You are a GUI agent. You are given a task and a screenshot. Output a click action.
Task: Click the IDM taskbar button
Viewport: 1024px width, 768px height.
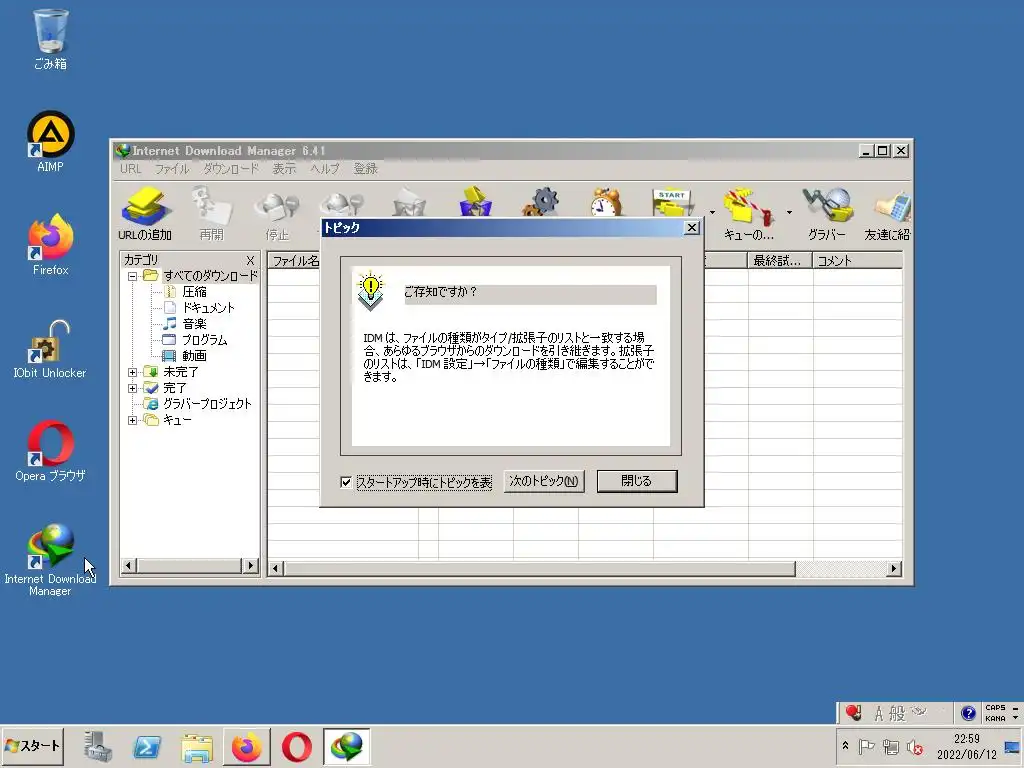pos(346,746)
